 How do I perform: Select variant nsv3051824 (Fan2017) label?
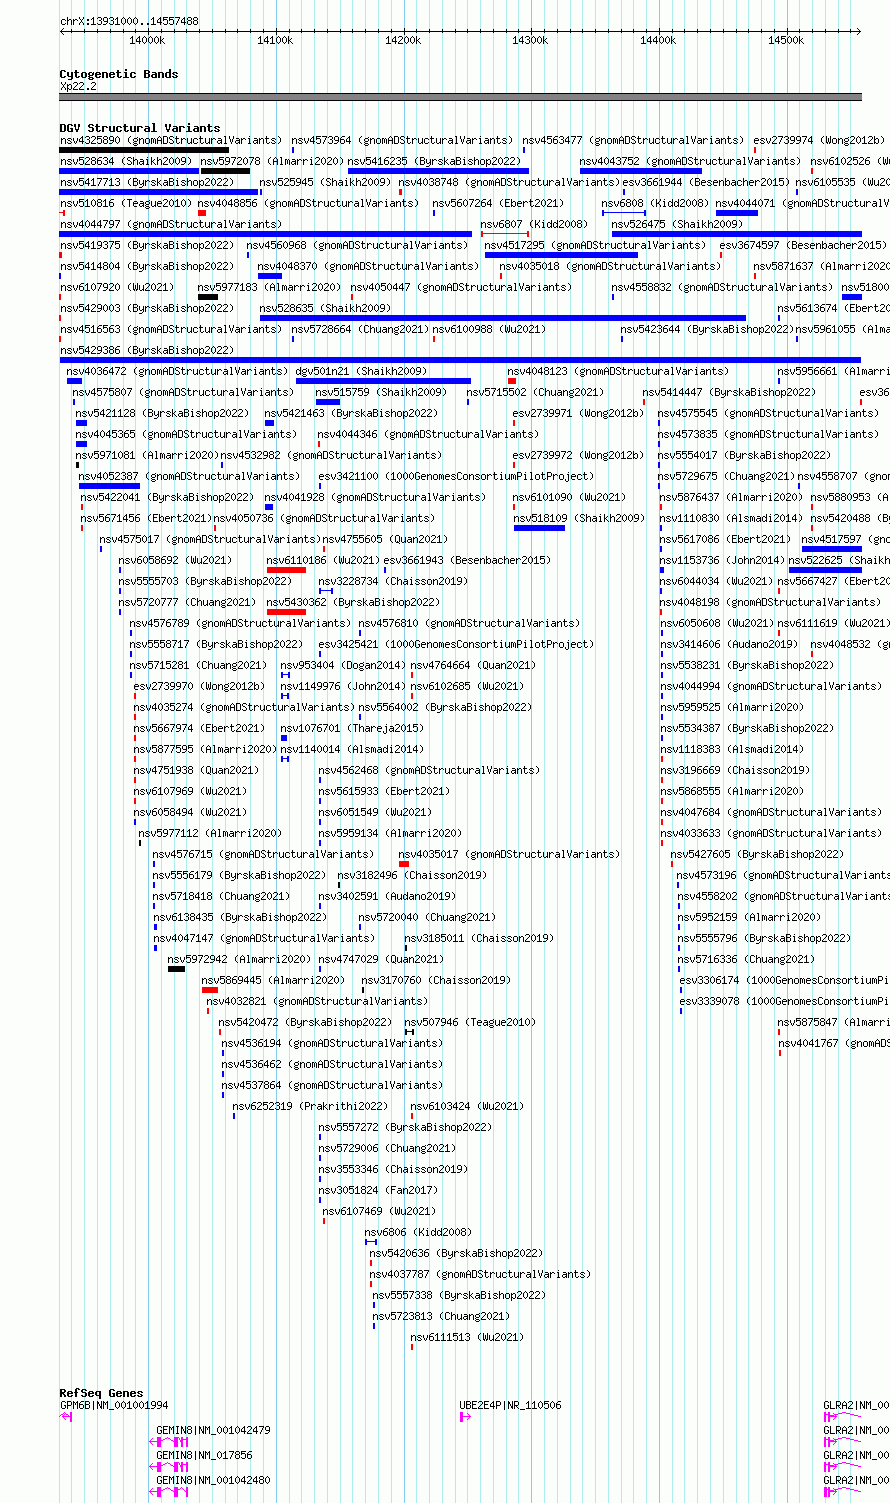[x=378, y=1190]
